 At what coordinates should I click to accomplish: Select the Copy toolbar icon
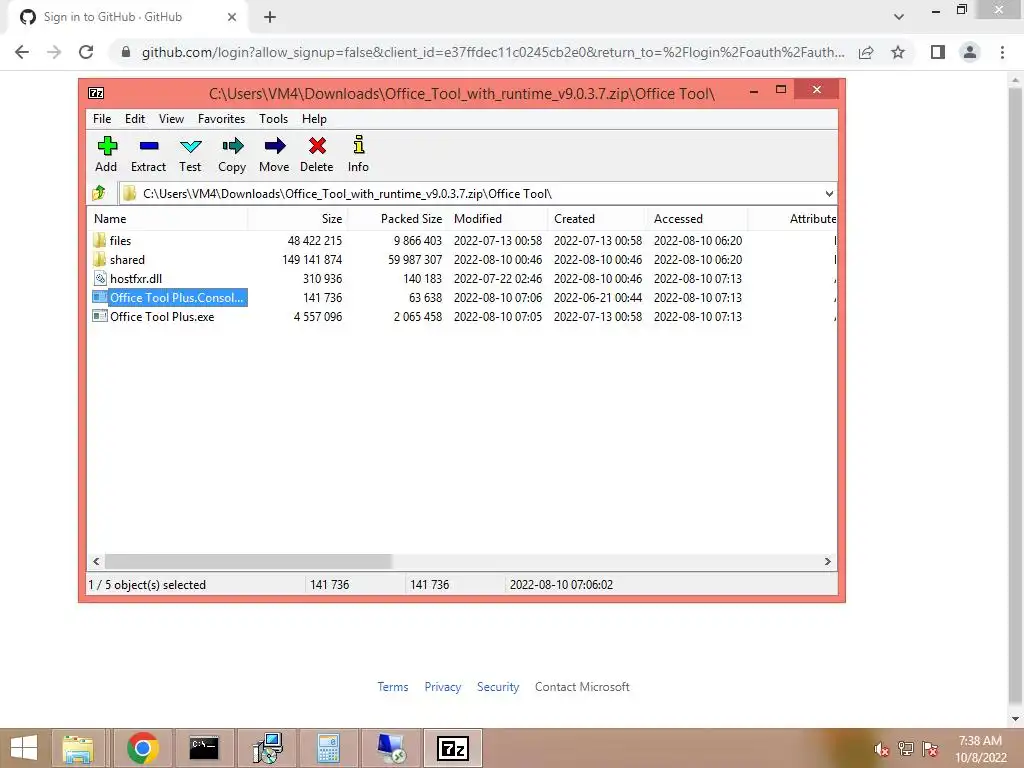[232, 154]
